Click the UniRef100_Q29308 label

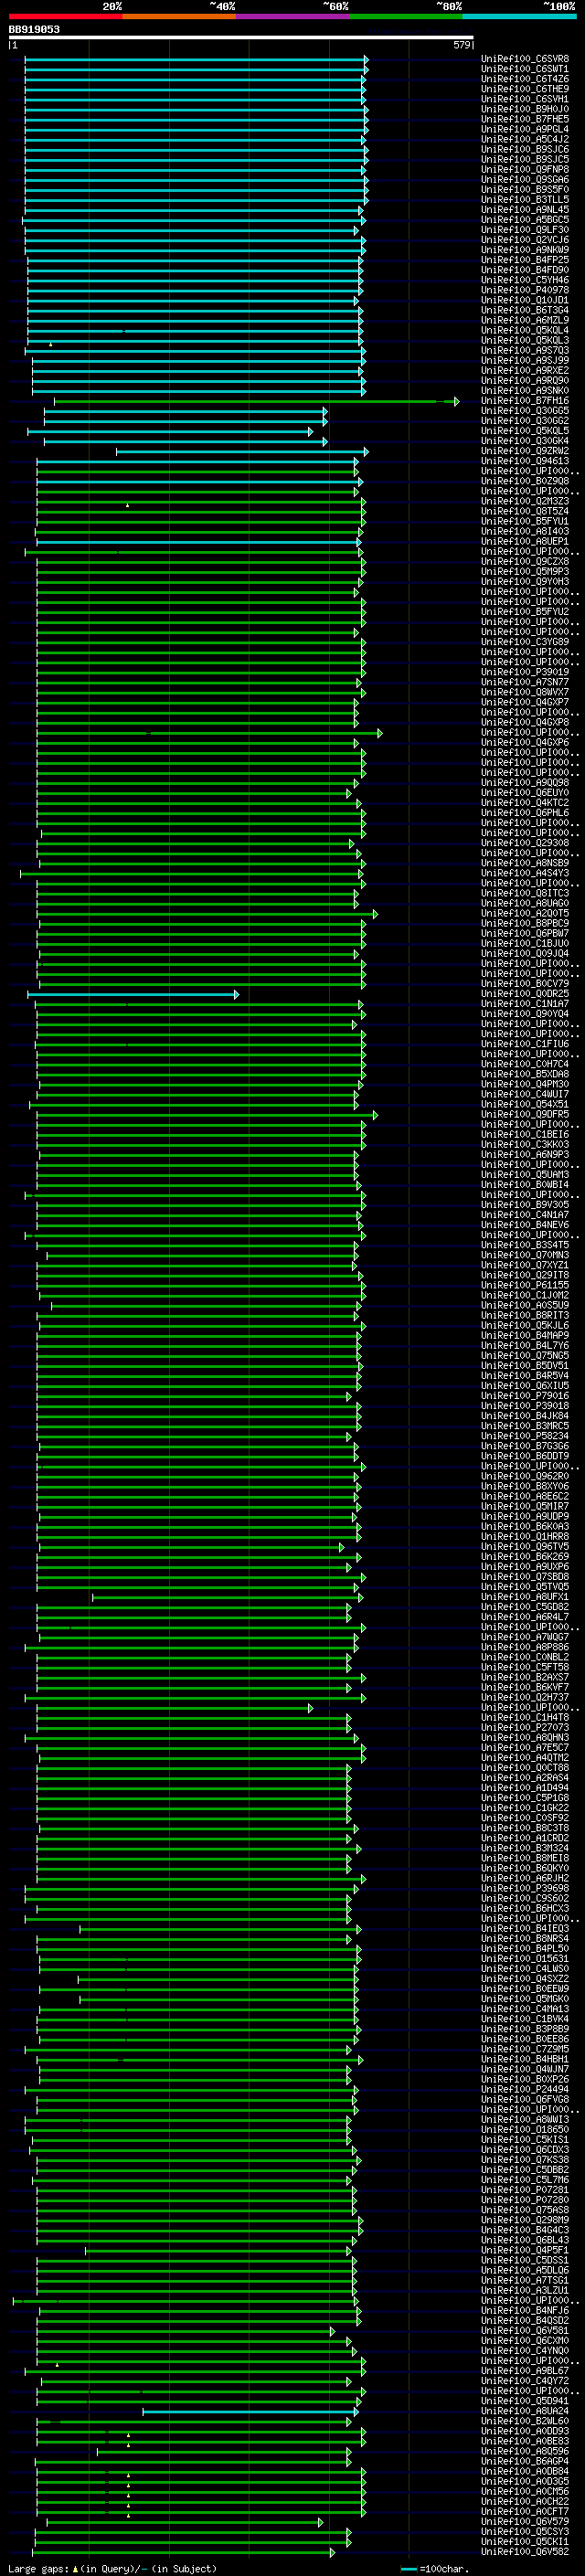point(525,843)
